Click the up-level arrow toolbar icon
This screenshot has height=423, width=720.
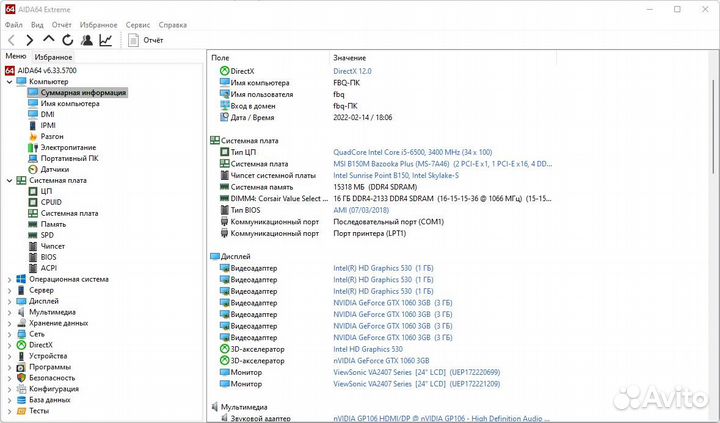pos(49,39)
